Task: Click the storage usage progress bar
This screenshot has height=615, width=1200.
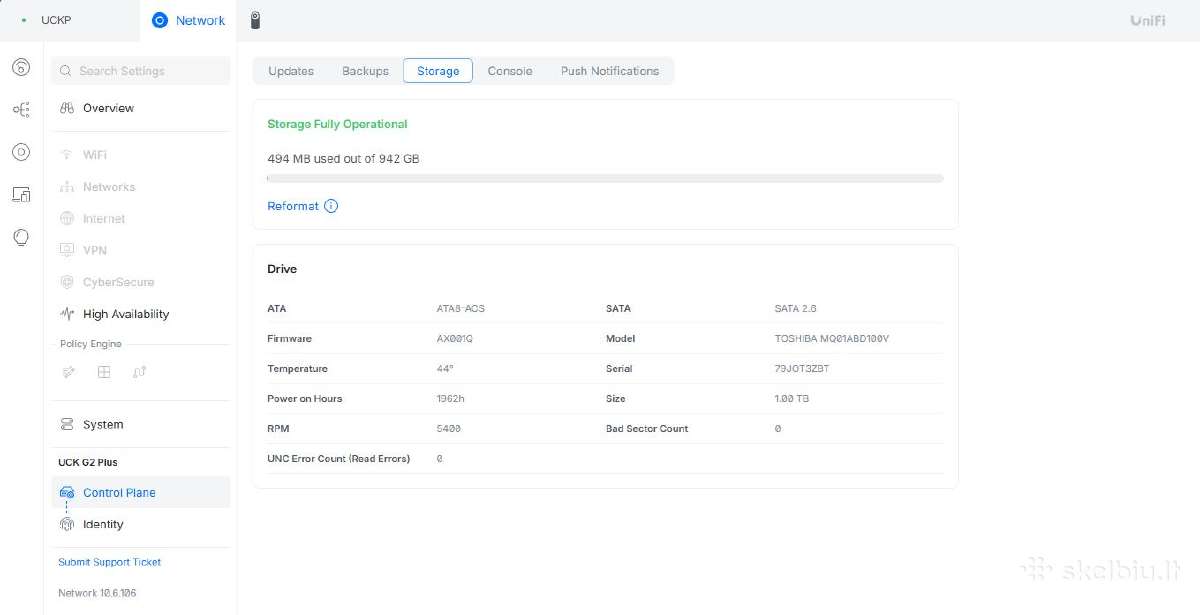Action: point(605,178)
